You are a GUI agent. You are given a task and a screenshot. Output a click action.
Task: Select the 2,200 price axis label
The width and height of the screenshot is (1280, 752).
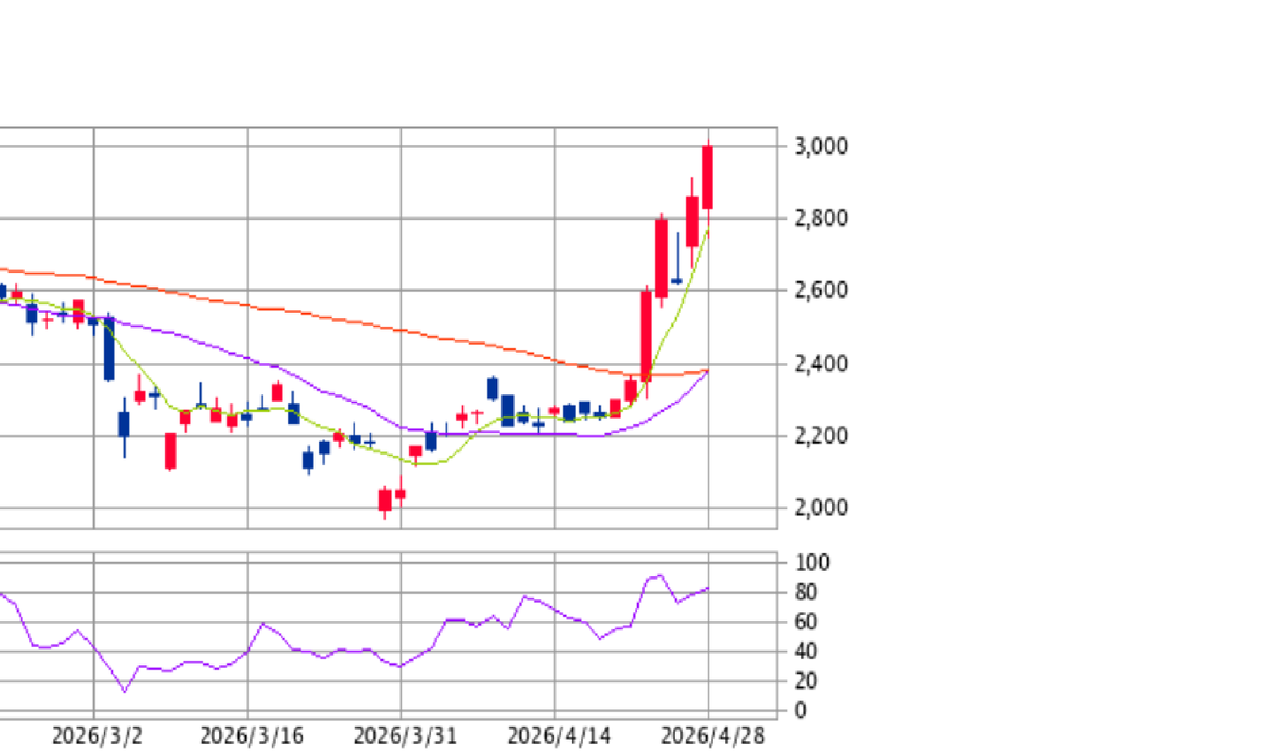click(x=821, y=436)
